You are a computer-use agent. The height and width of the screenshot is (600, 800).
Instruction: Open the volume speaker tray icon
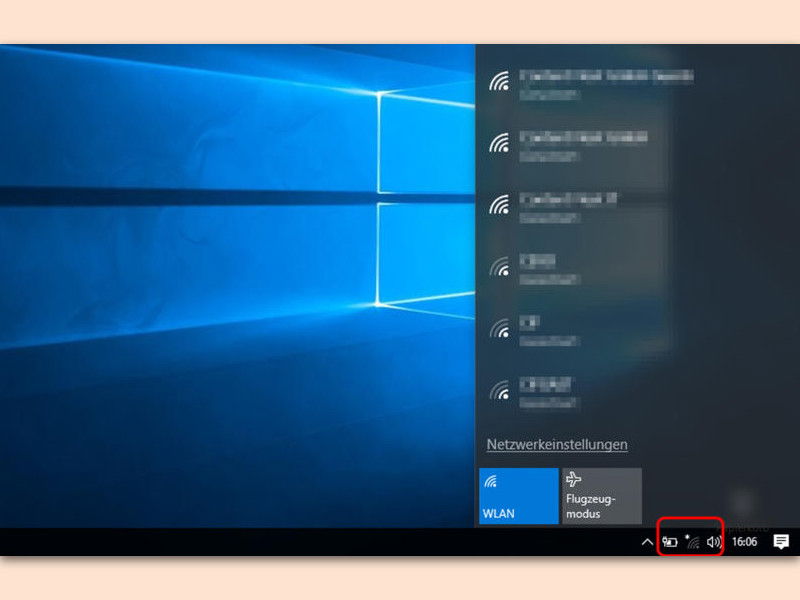coord(714,542)
